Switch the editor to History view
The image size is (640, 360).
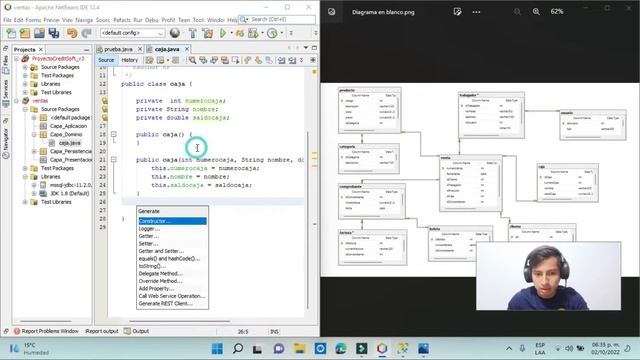pos(130,60)
